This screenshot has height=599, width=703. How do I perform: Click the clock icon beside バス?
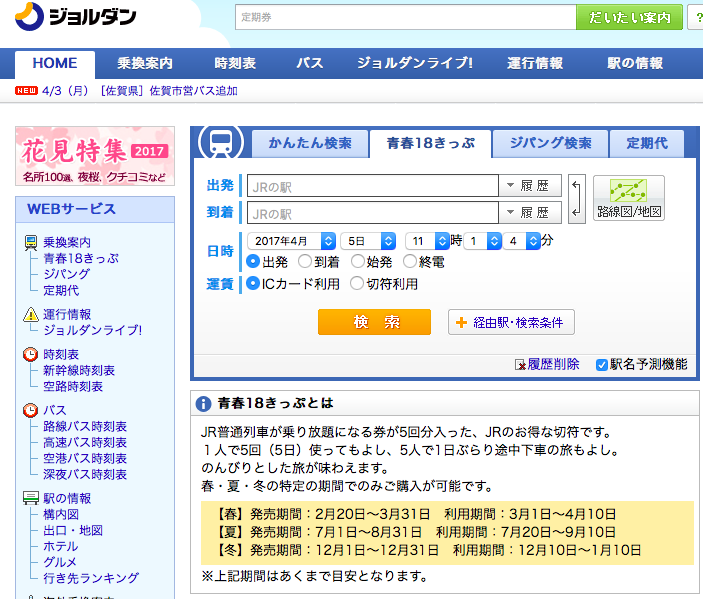coord(30,410)
